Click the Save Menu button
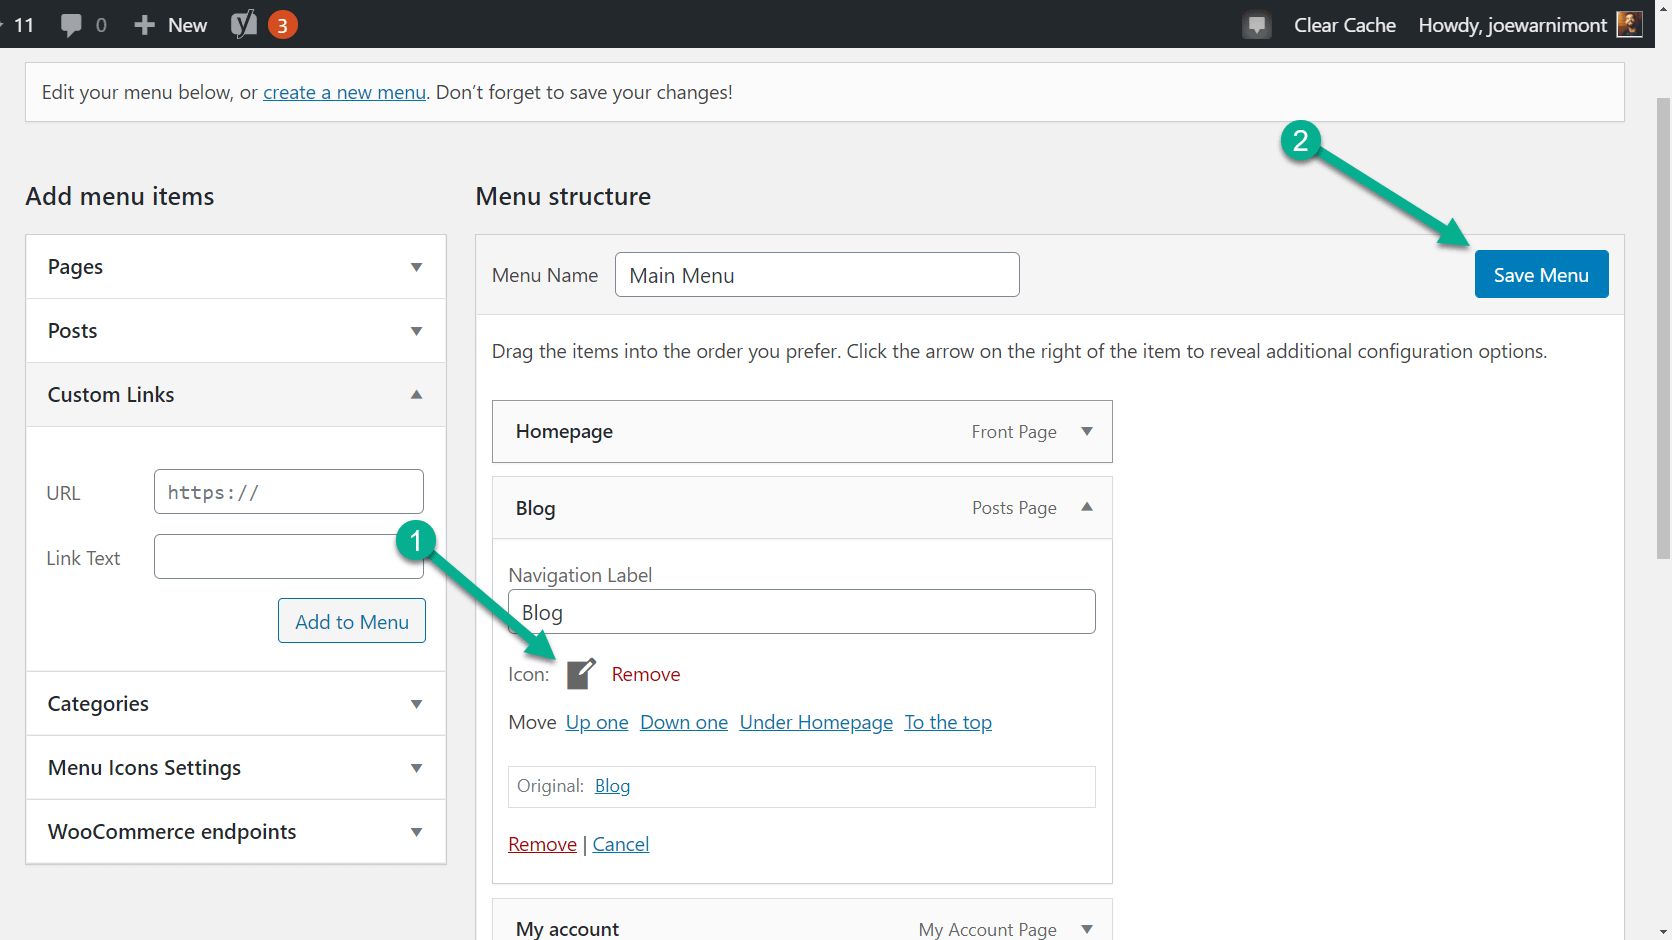Image resolution: width=1672 pixels, height=940 pixels. 1541,274
